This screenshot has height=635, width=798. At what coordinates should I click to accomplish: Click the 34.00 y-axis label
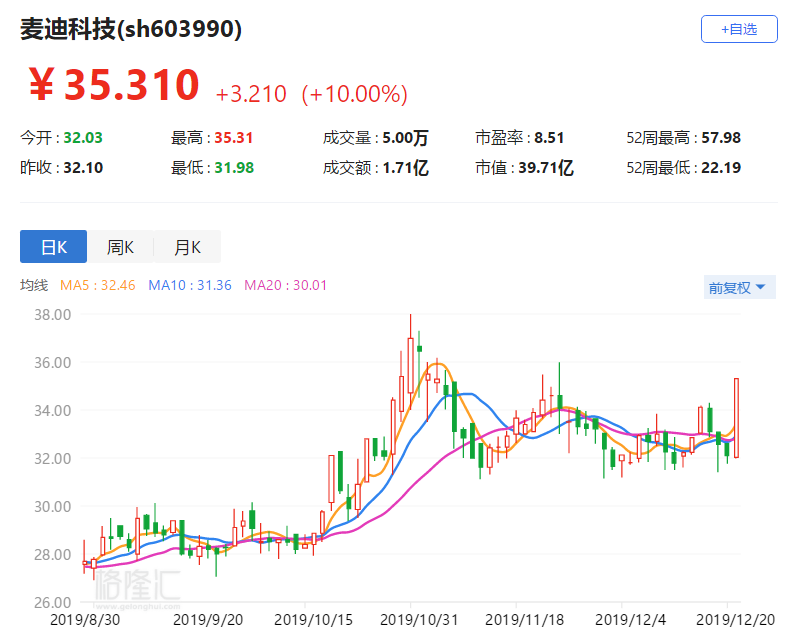point(52,410)
